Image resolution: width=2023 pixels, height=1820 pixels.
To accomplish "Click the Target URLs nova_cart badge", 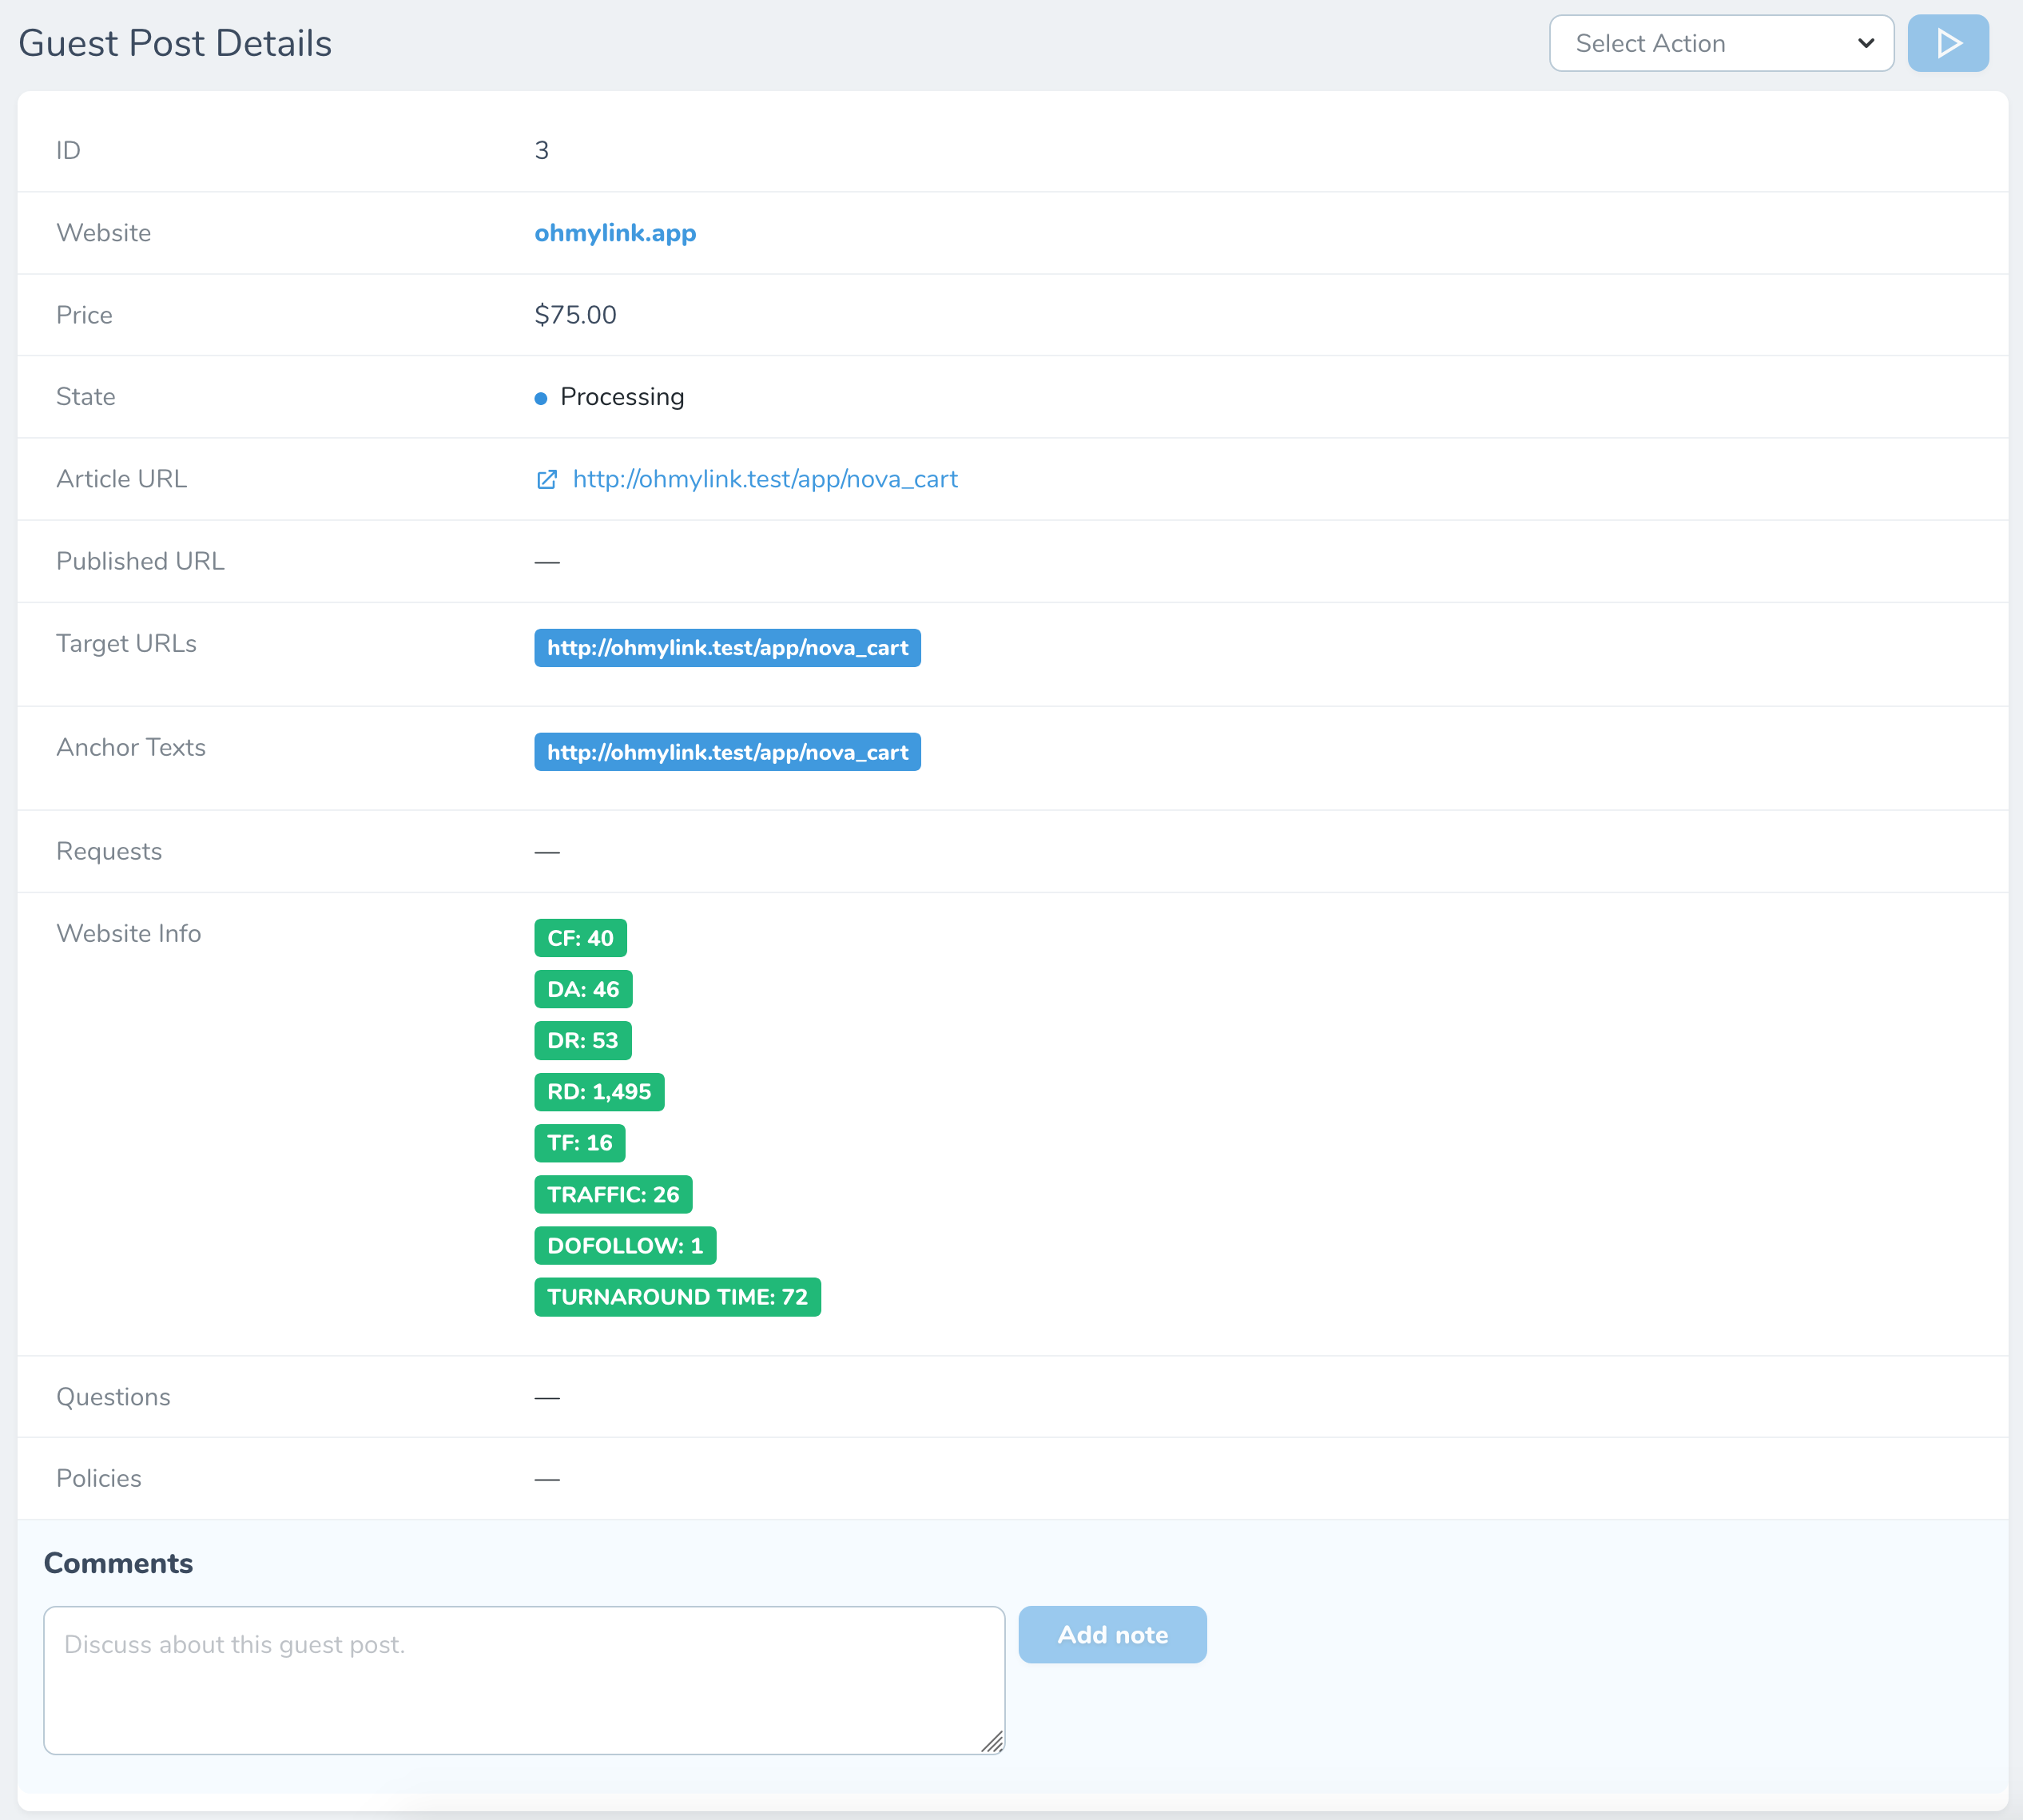I will coord(727,648).
